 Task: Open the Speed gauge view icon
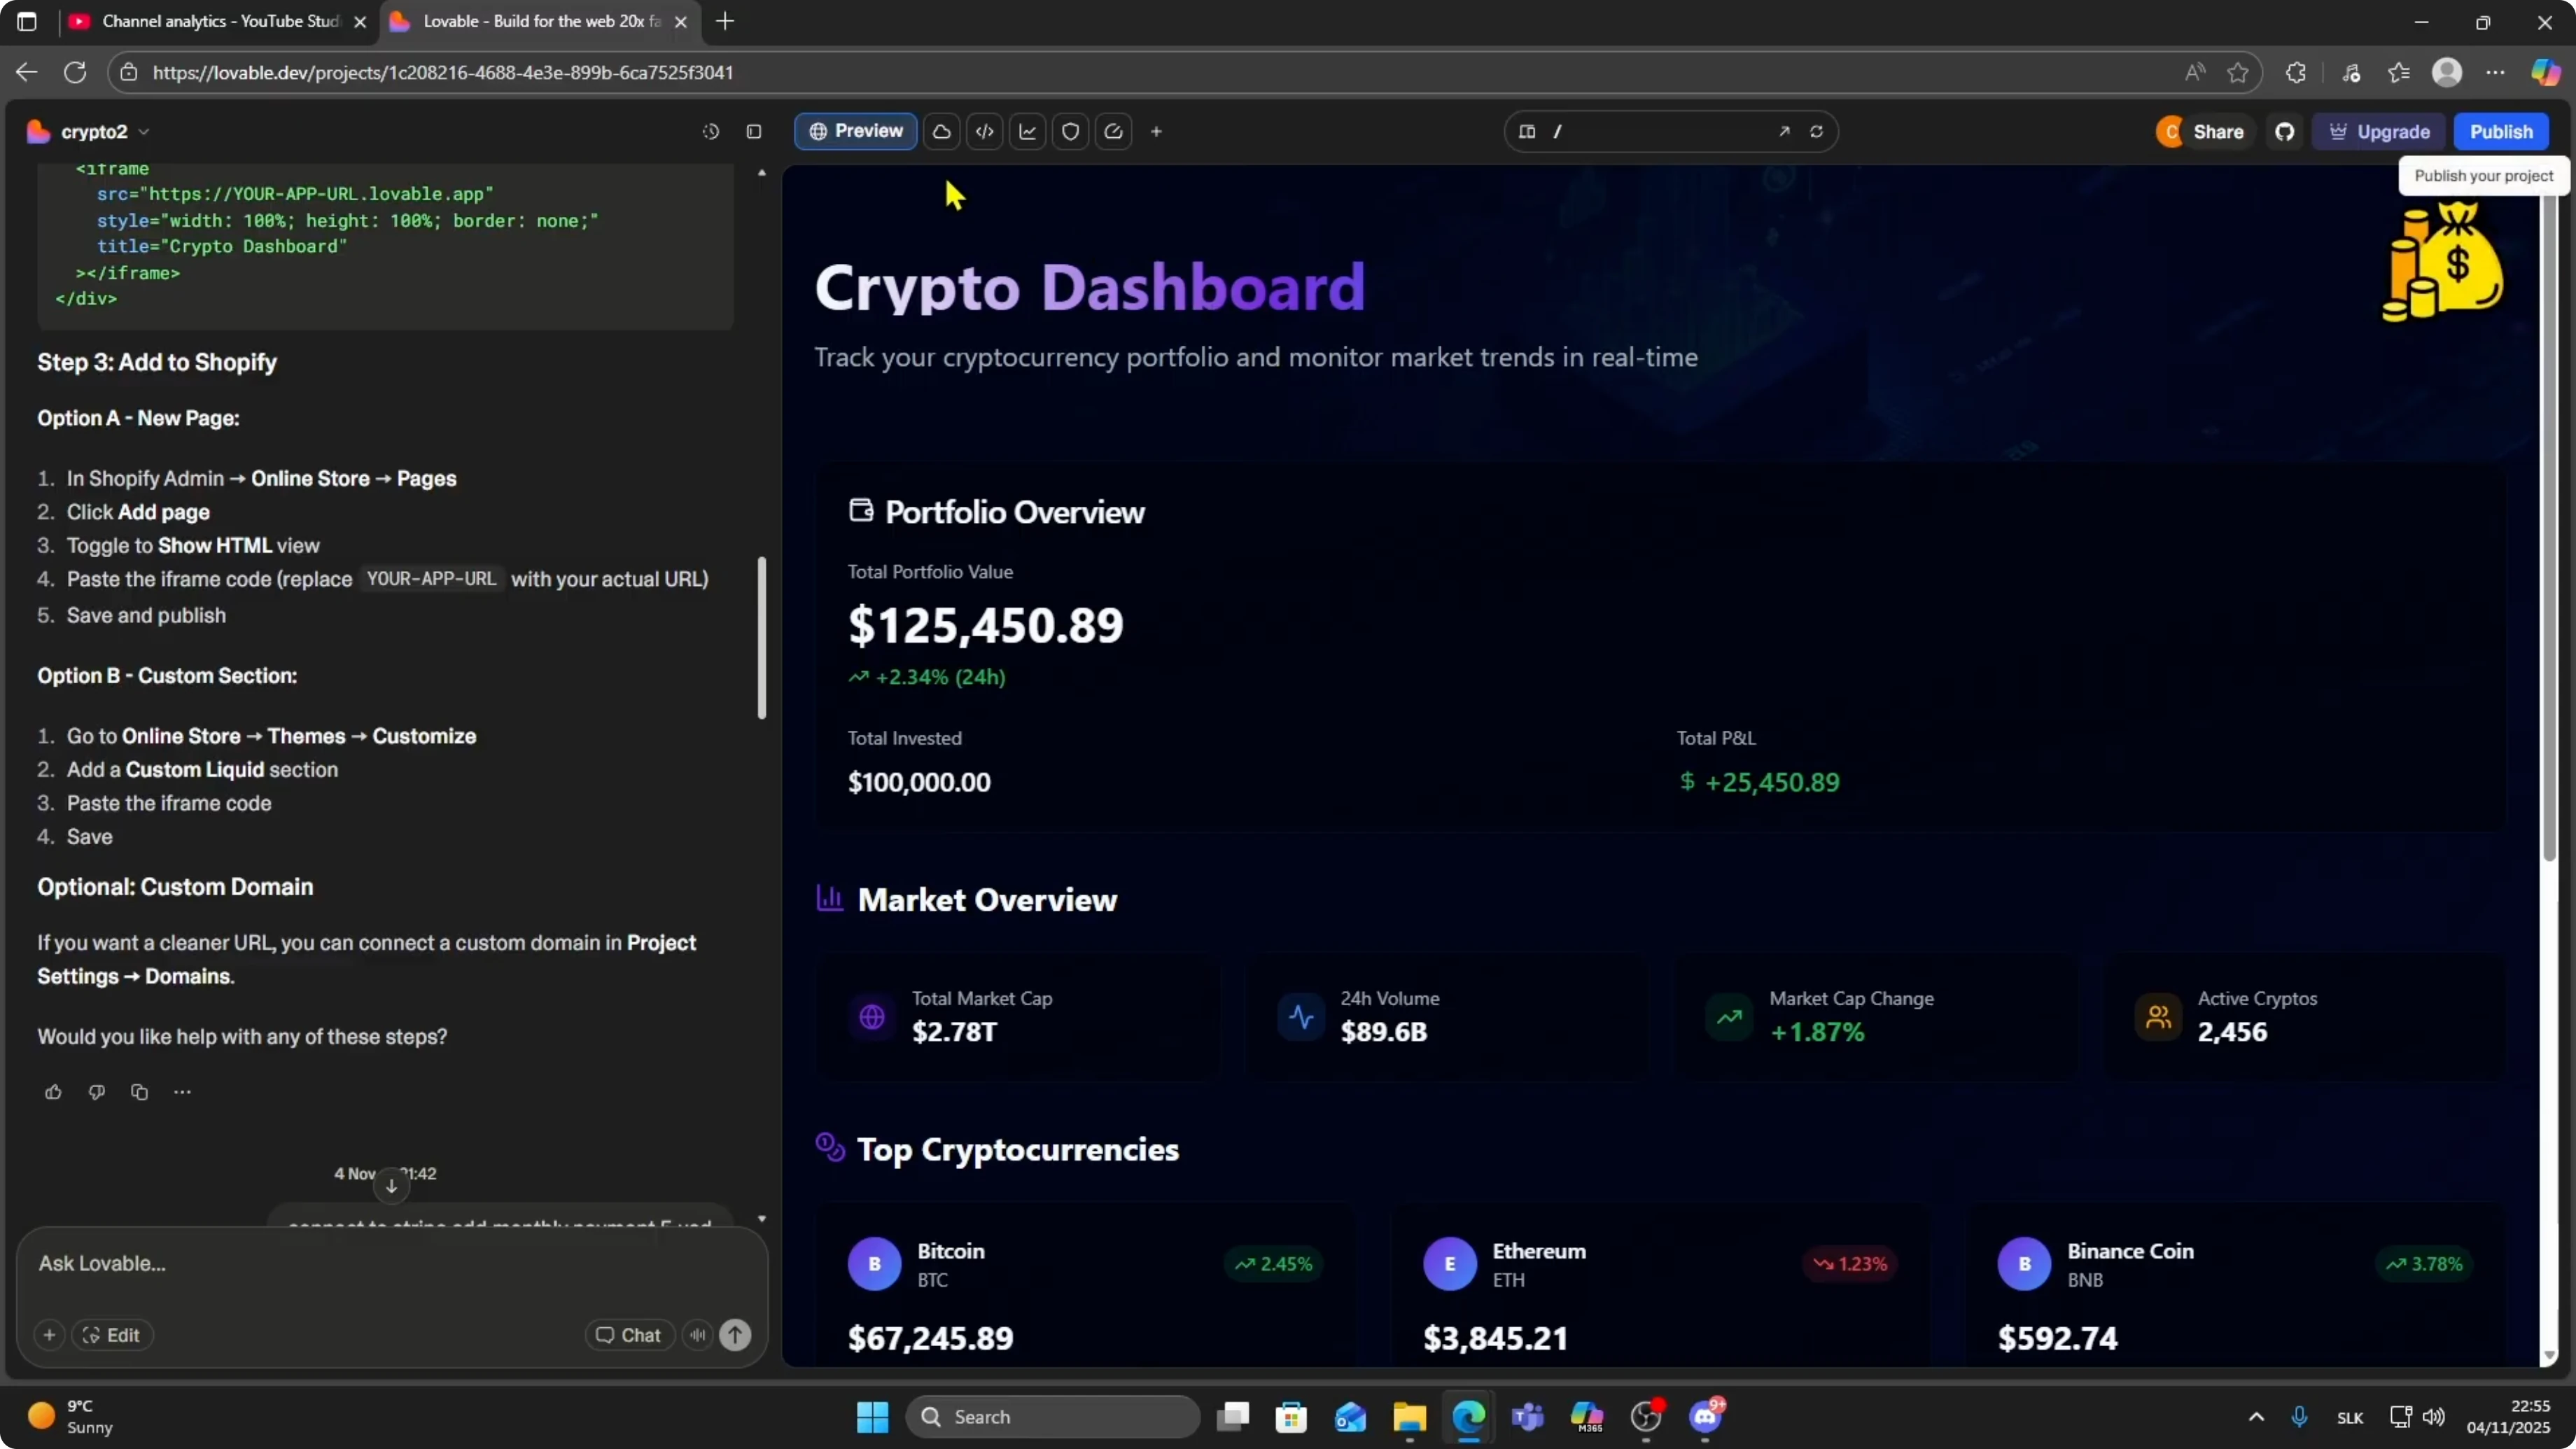point(1114,132)
